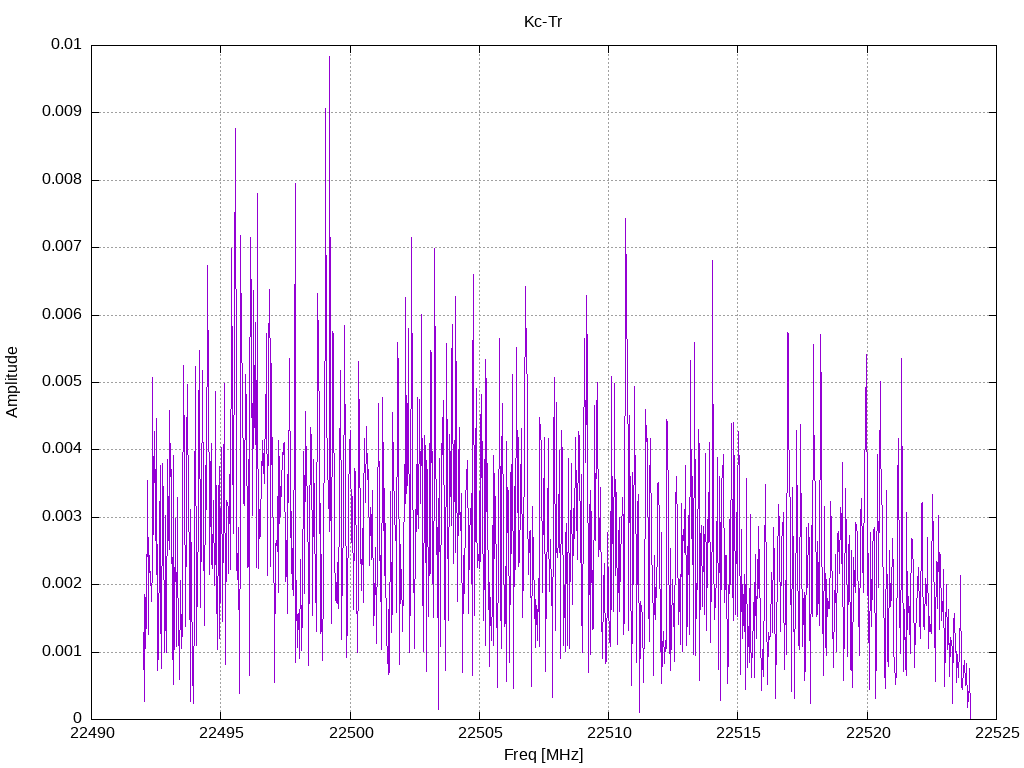
Task: Click the x-axis tick label 22505
Action: pos(480,733)
